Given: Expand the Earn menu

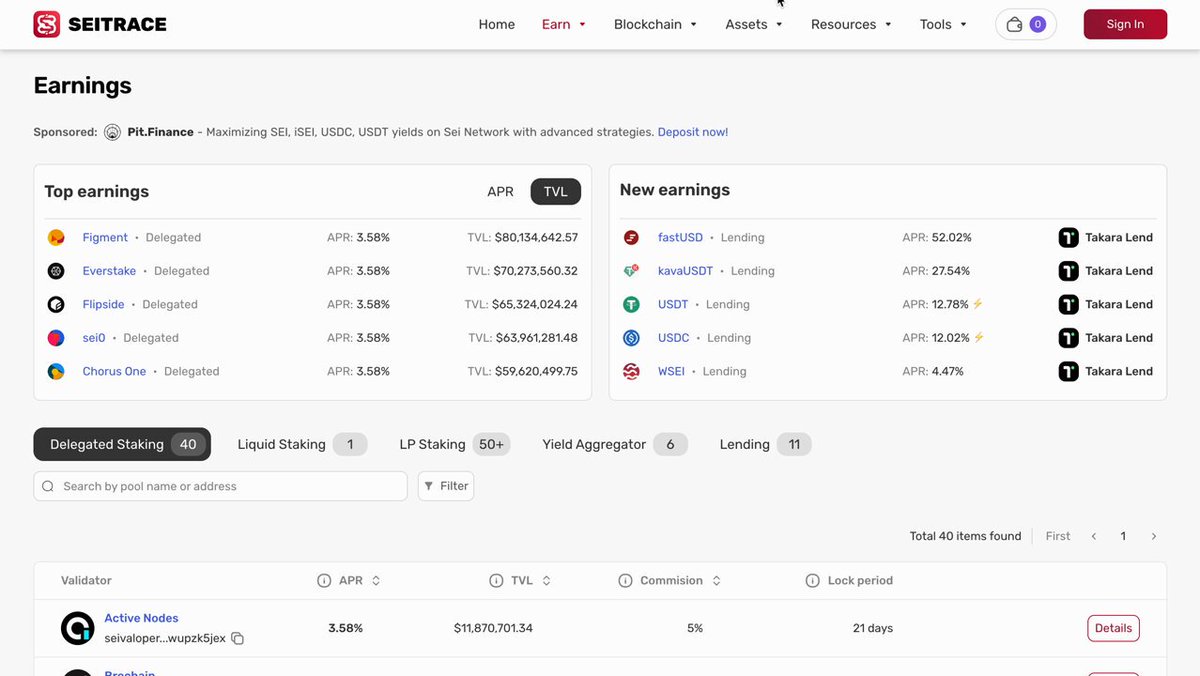Looking at the screenshot, I should tap(564, 24).
